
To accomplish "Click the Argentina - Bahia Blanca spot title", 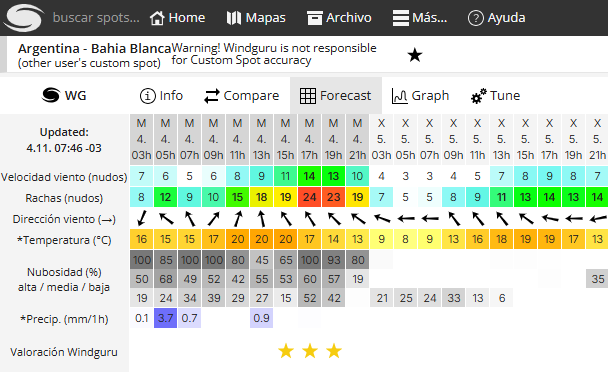I will tap(94, 48).
